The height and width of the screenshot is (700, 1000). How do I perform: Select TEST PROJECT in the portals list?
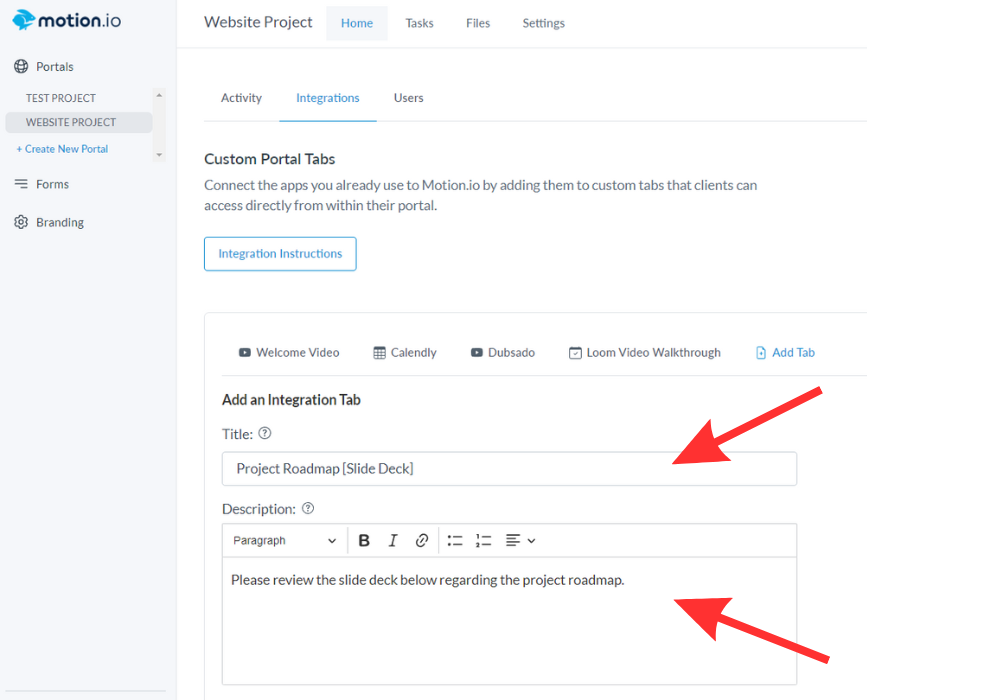61,98
